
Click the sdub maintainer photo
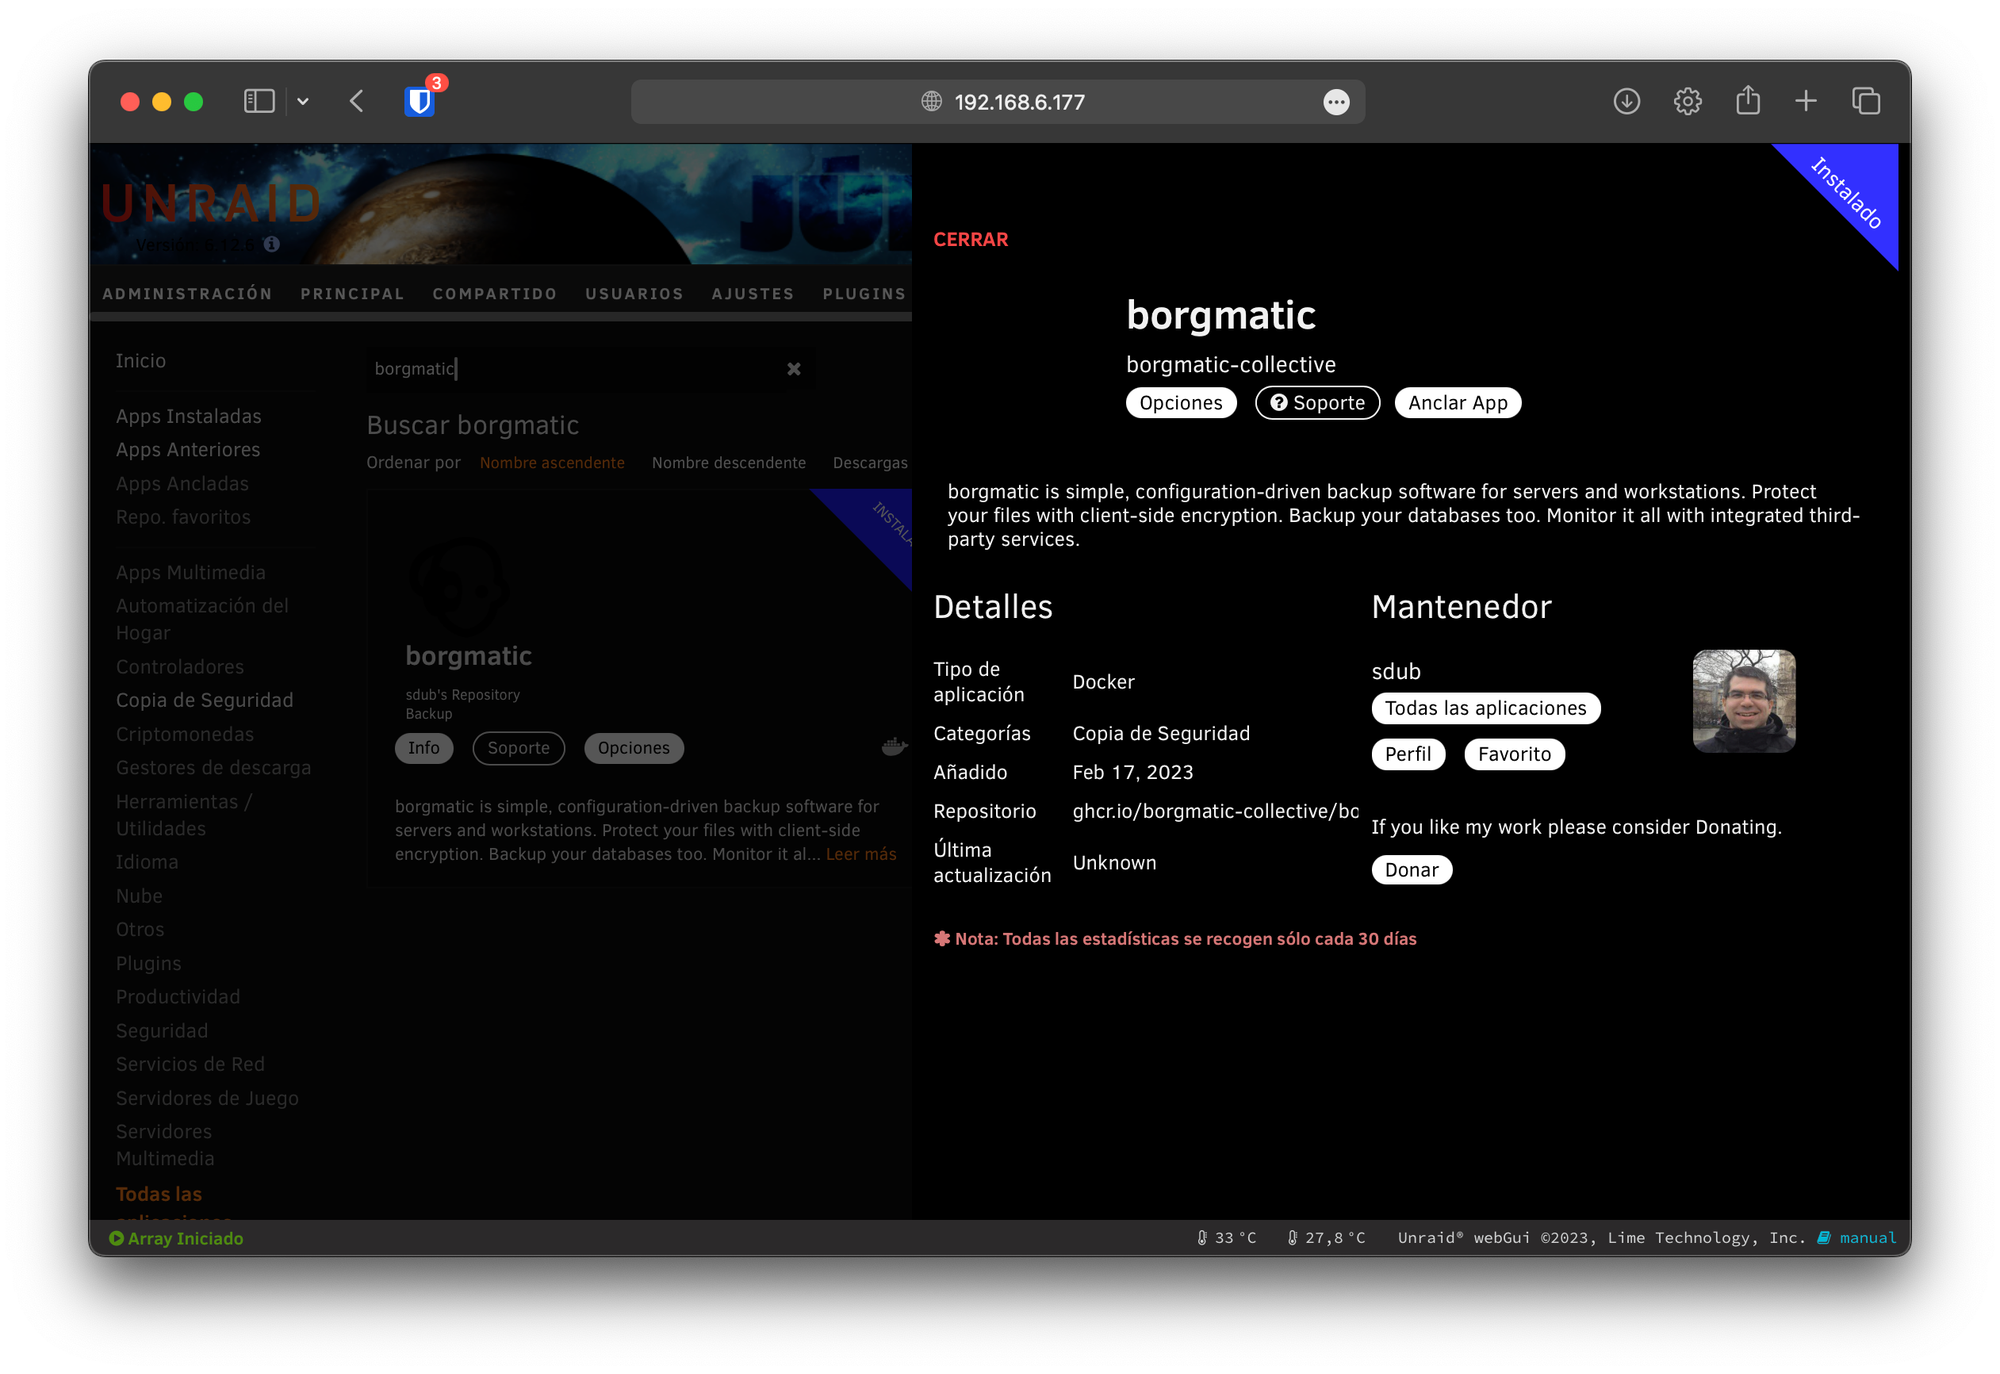[x=1743, y=701]
